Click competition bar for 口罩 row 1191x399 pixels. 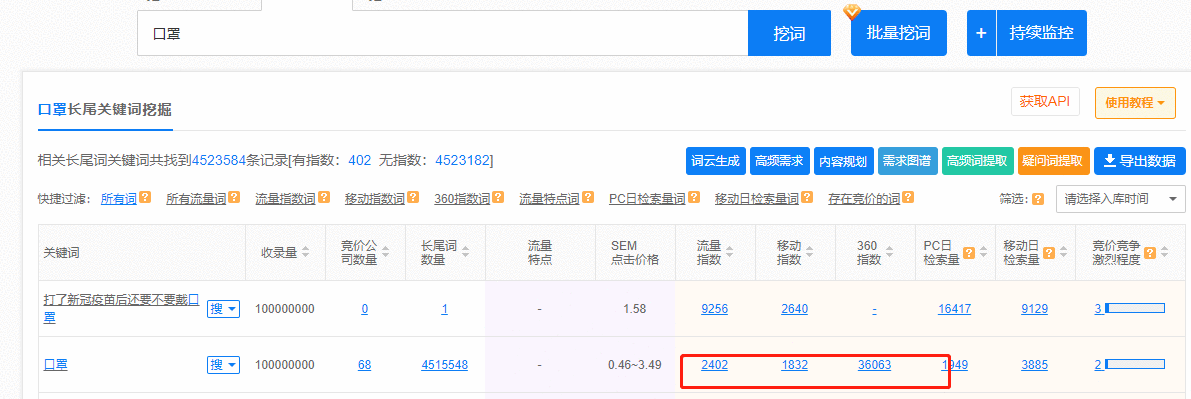point(1135,365)
